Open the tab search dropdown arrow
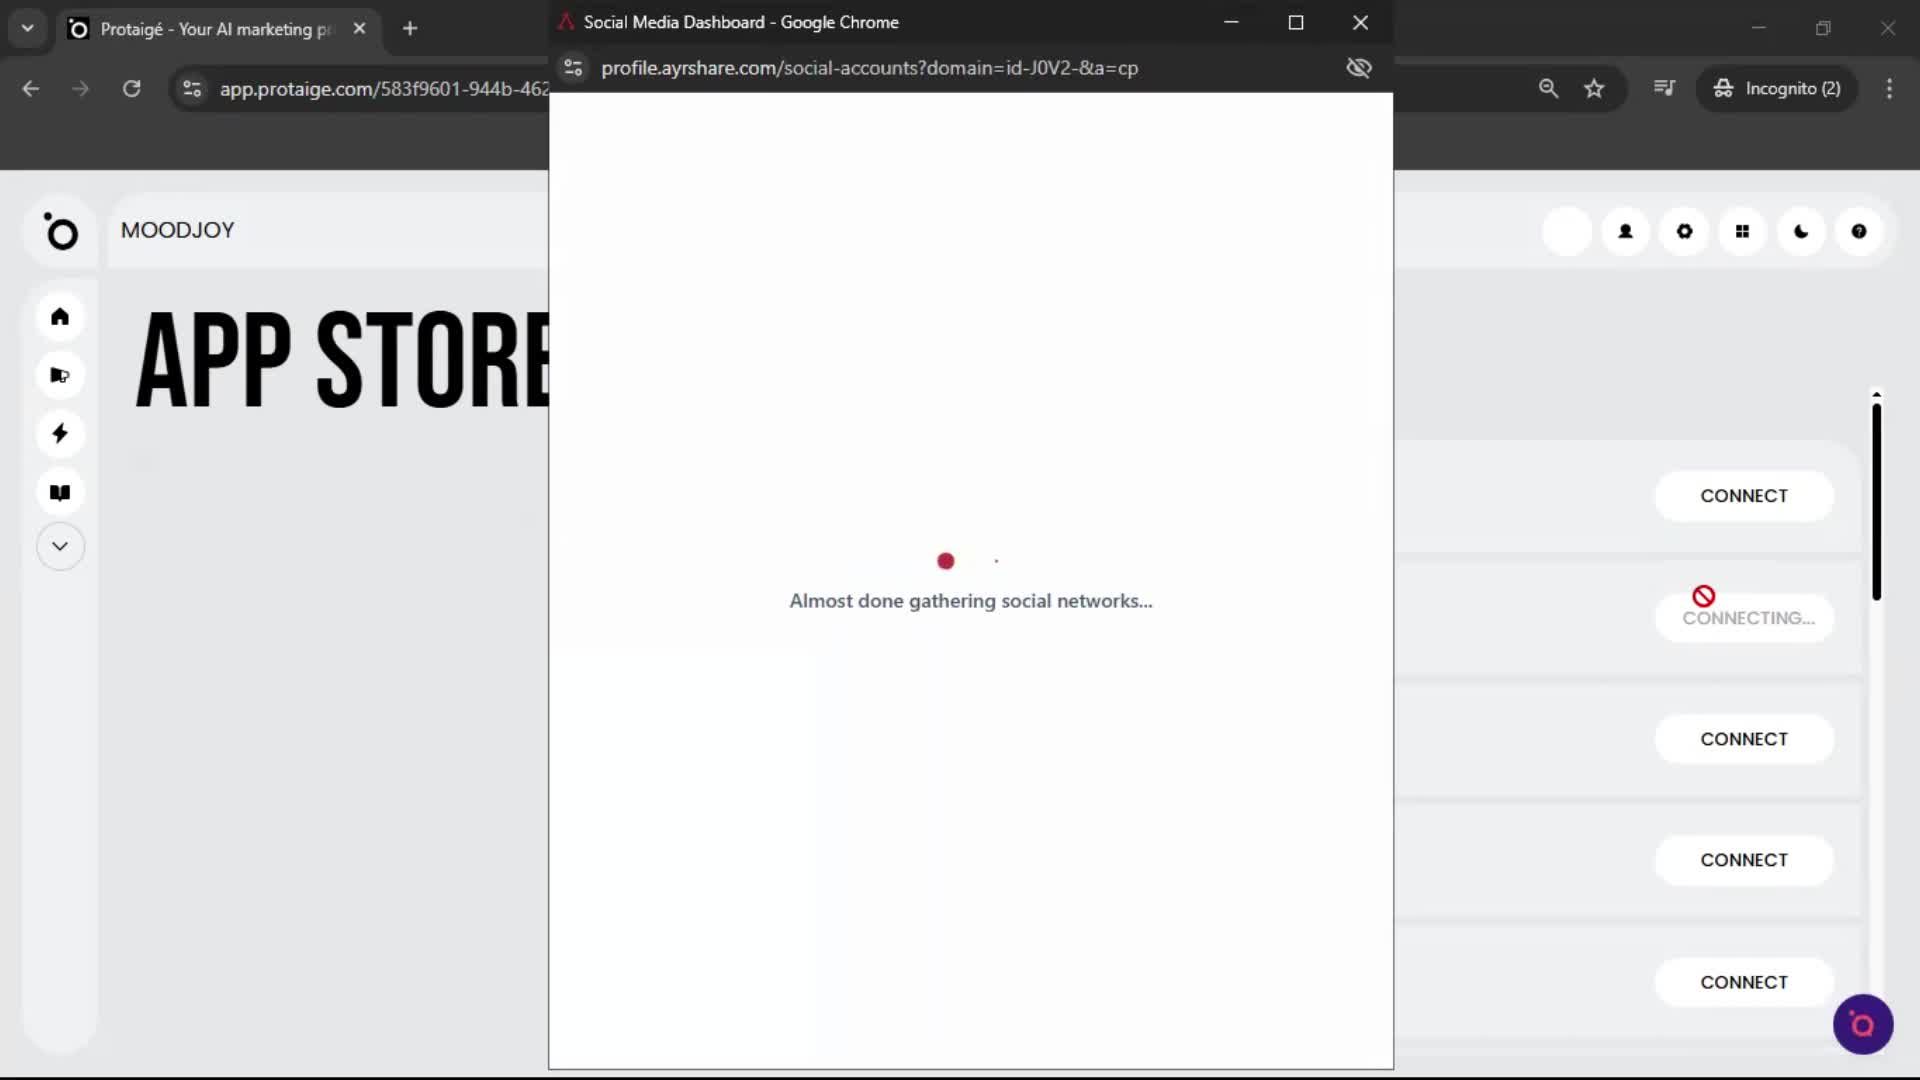Viewport: 1920px width, 1080px height. point(27,28)
